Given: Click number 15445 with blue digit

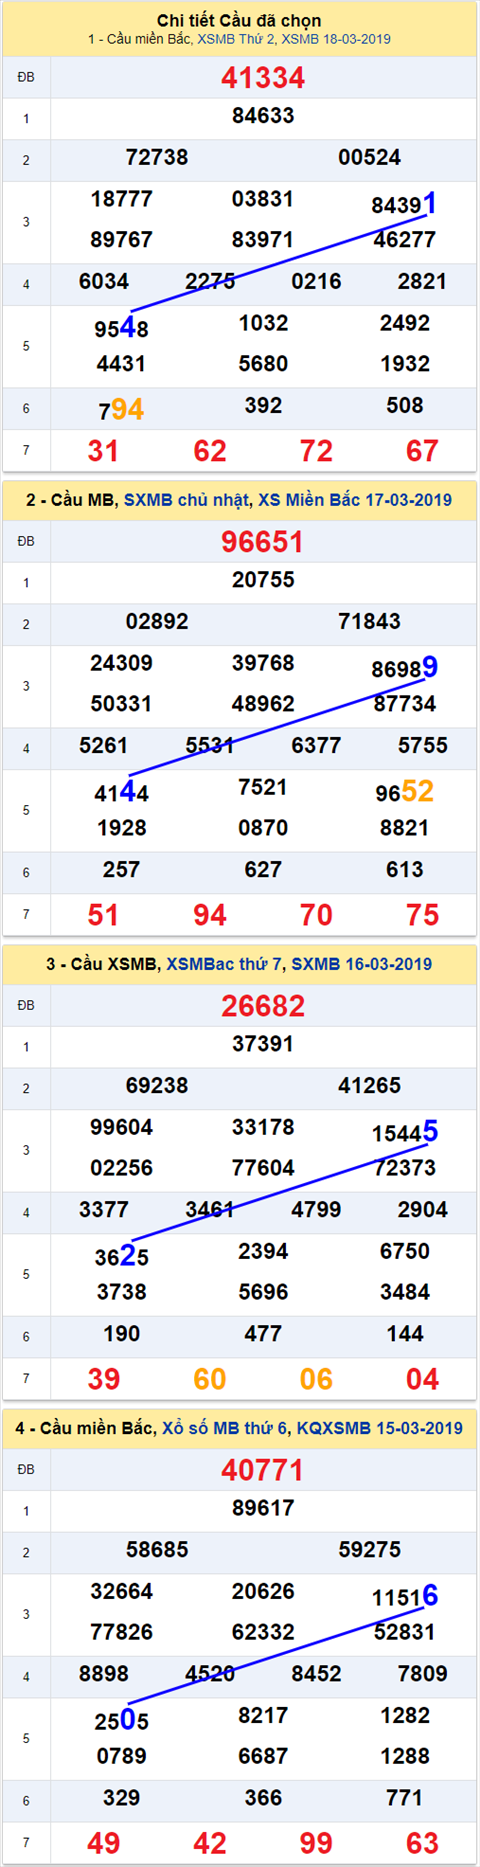Looking at the screenshot, I should (x=404, y=1132).
